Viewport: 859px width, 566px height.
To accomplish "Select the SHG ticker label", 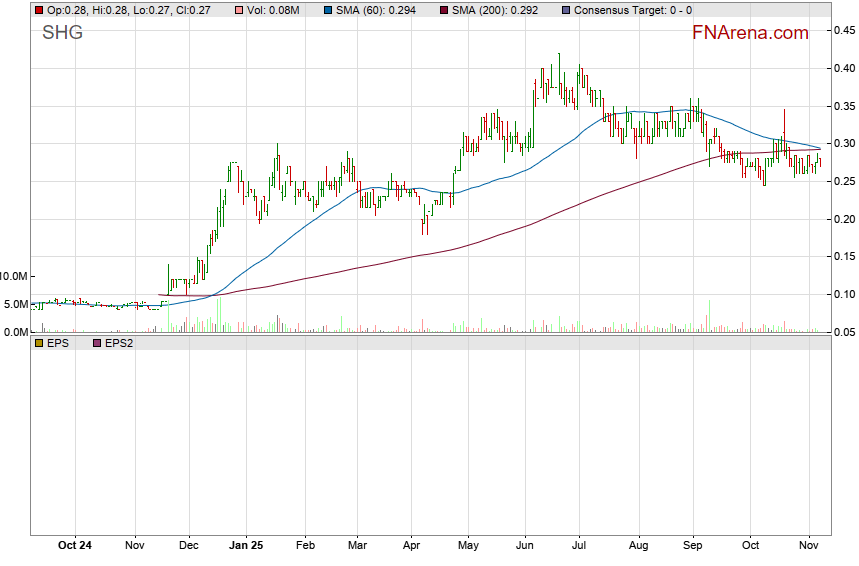I will pyautogui.click(x=62, y=33).
